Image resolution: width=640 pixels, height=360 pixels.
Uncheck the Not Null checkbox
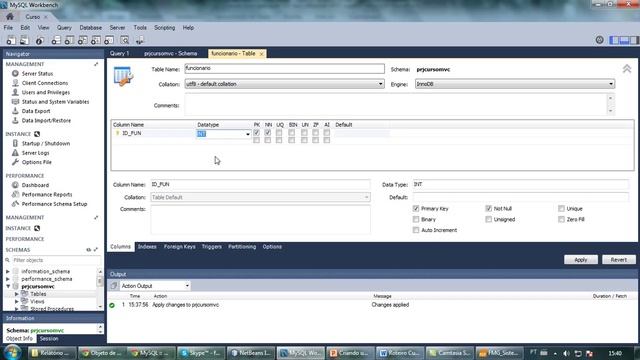[x=489, y=209]
